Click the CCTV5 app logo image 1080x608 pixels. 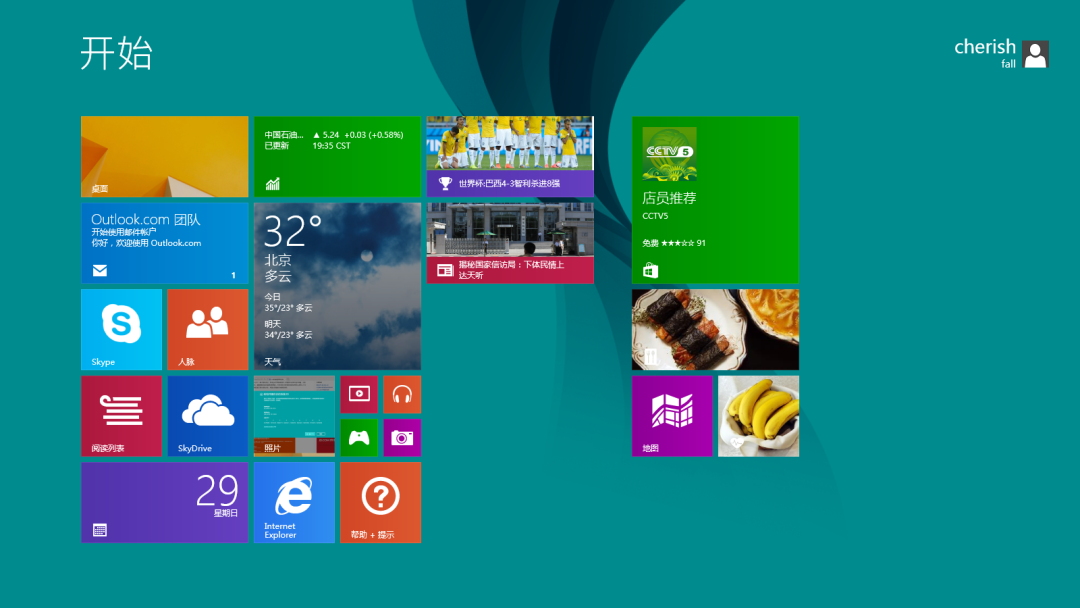pos(669,154)
